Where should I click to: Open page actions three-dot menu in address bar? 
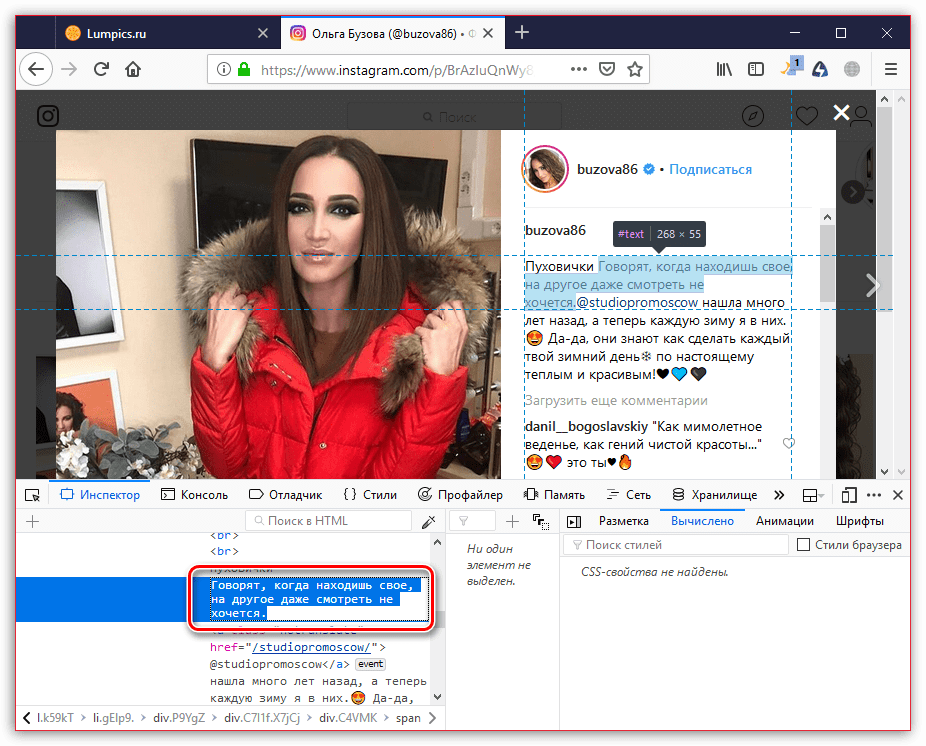(x=577, y=70)
